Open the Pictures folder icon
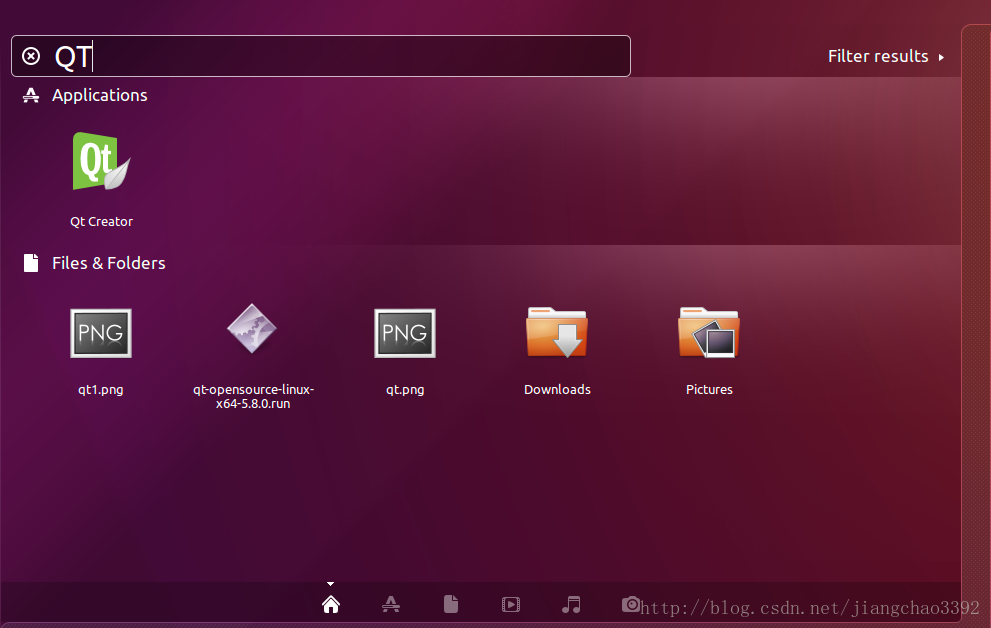The image size is (991, 628). click(x=709, y=332)
